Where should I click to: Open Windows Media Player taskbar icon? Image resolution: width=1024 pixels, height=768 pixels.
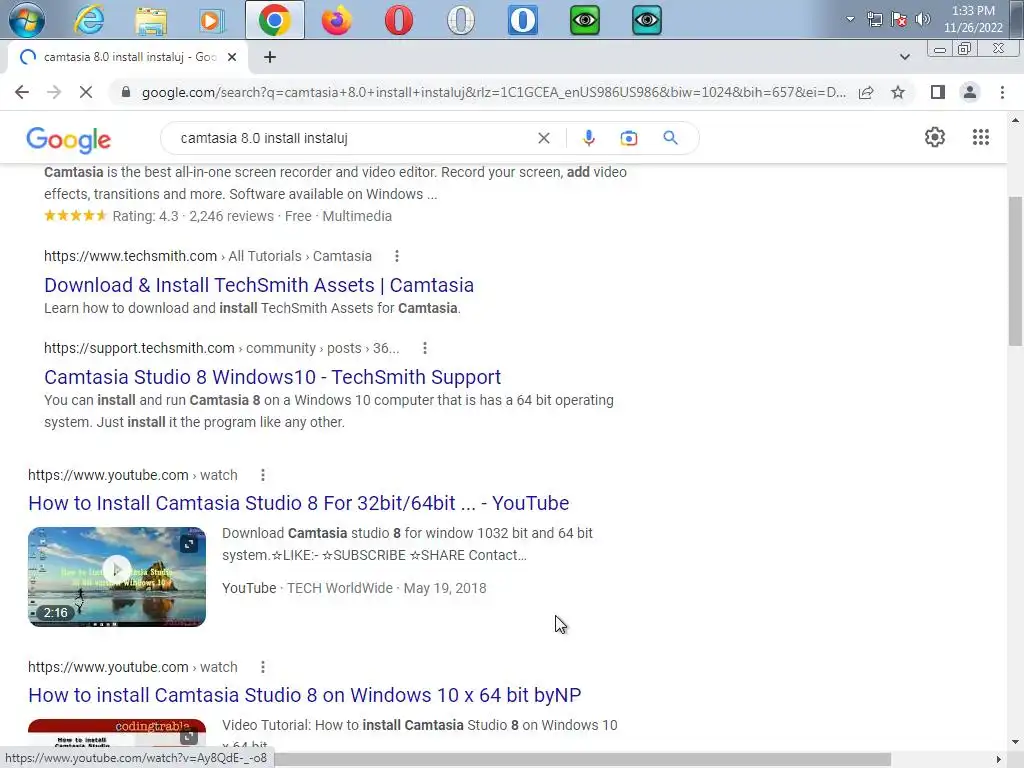click(x=211, y=20)
